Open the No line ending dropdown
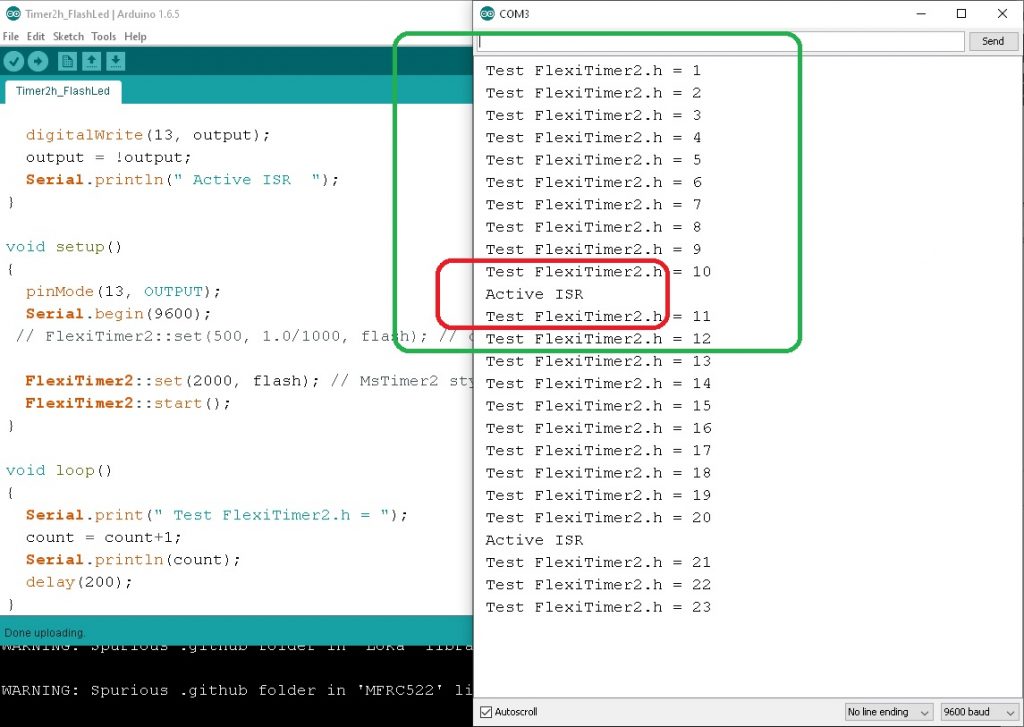This screenshot has width=1024, height=727. pos(888,712)
